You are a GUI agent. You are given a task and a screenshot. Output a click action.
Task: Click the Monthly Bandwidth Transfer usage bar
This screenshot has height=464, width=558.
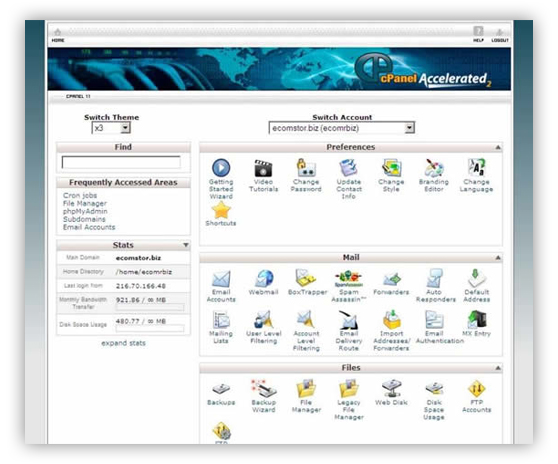click(x=150, y=308)
